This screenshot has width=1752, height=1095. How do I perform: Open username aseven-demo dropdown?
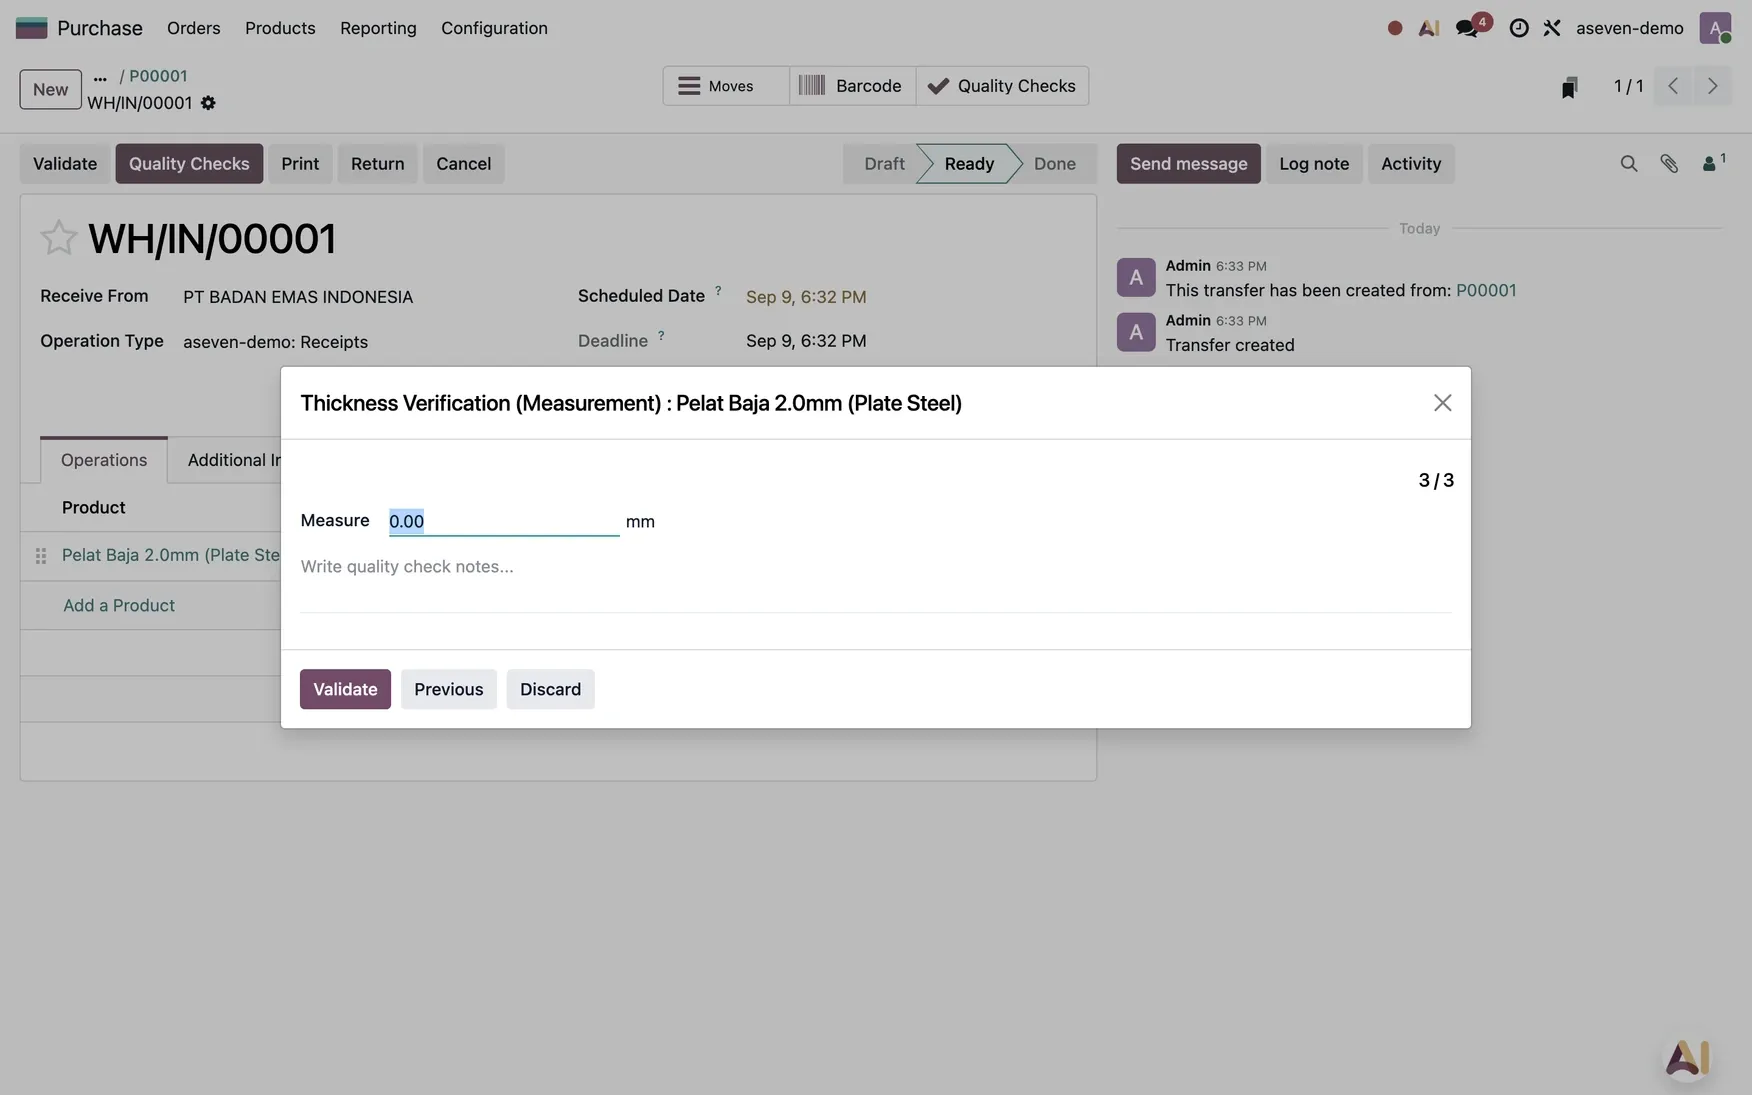(1630, 28)
